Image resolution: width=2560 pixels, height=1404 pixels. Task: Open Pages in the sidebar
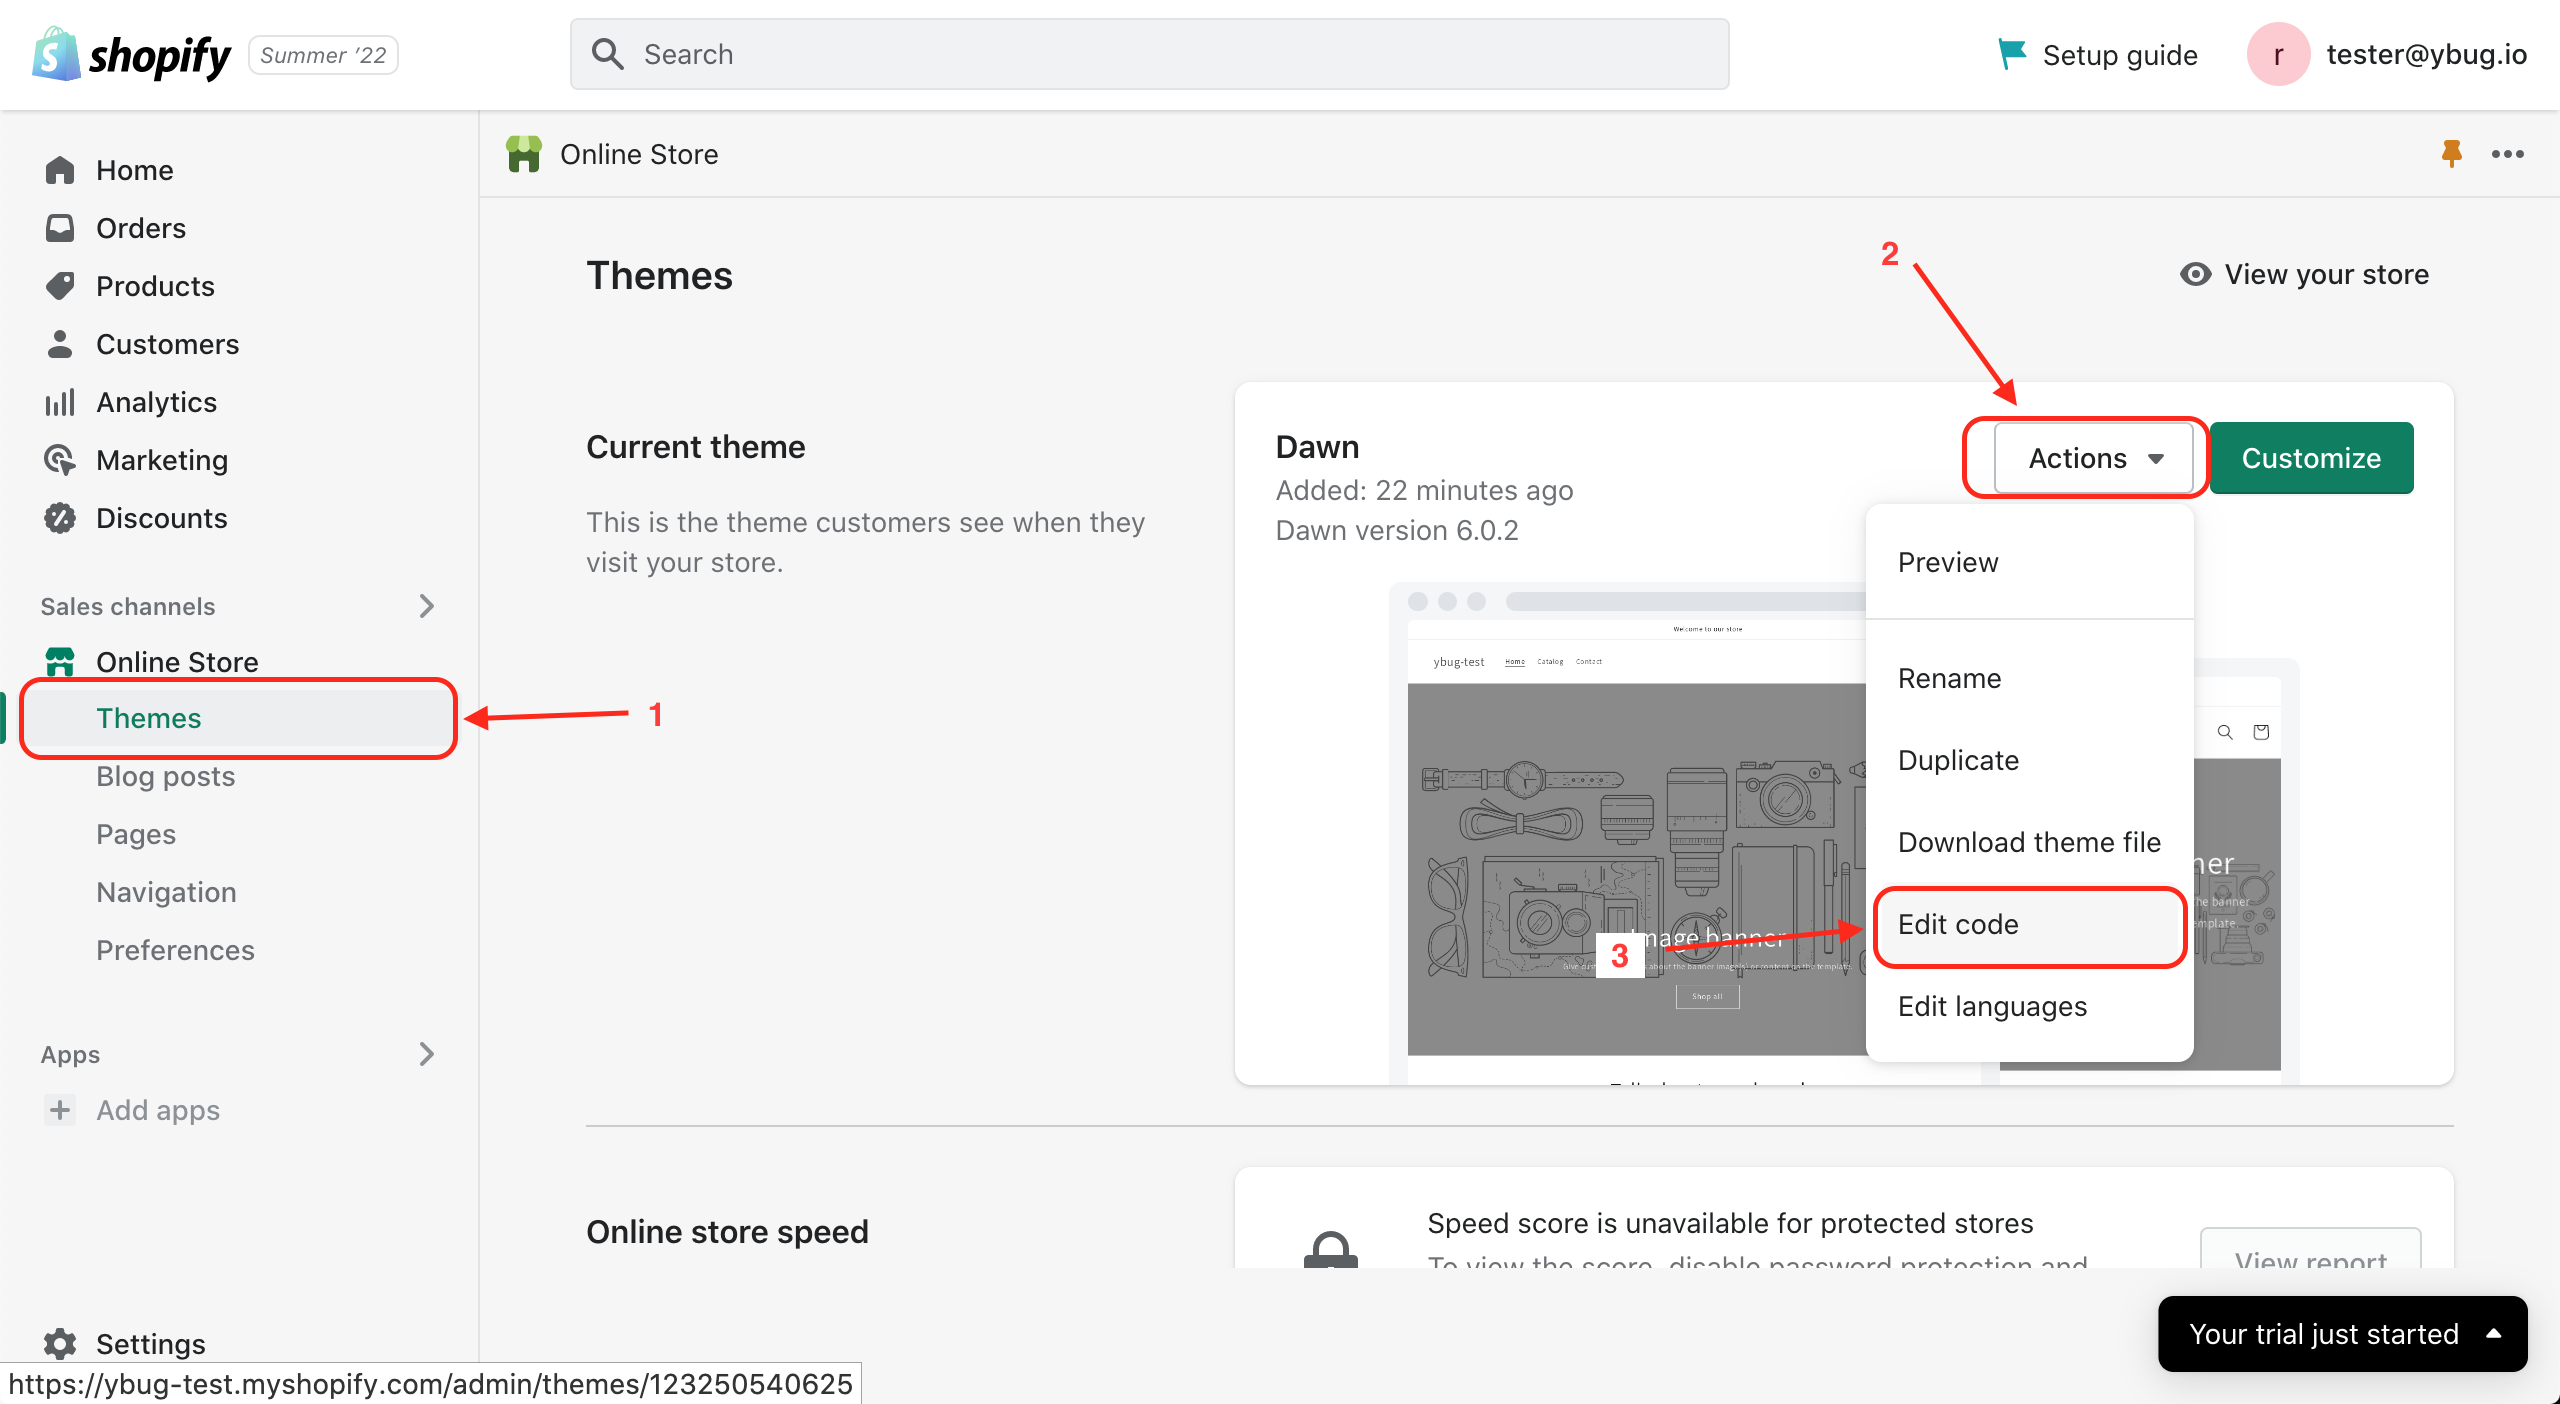[136, 834]
